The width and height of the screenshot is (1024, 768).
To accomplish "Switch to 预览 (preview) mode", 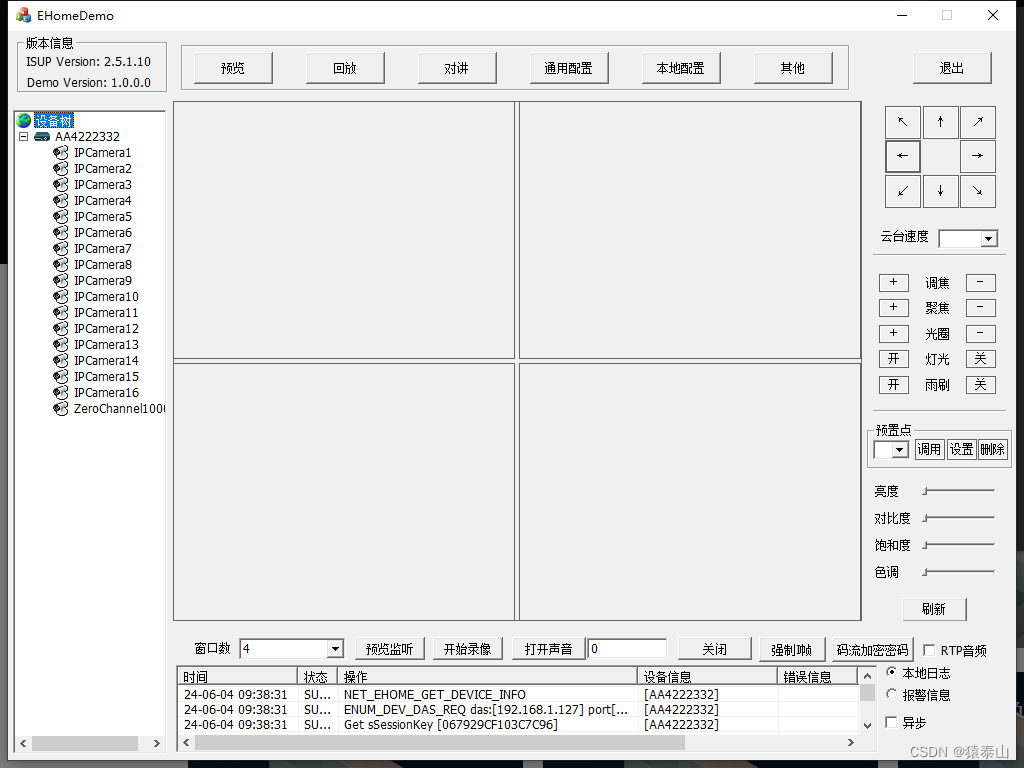I will tap(231, 67).
